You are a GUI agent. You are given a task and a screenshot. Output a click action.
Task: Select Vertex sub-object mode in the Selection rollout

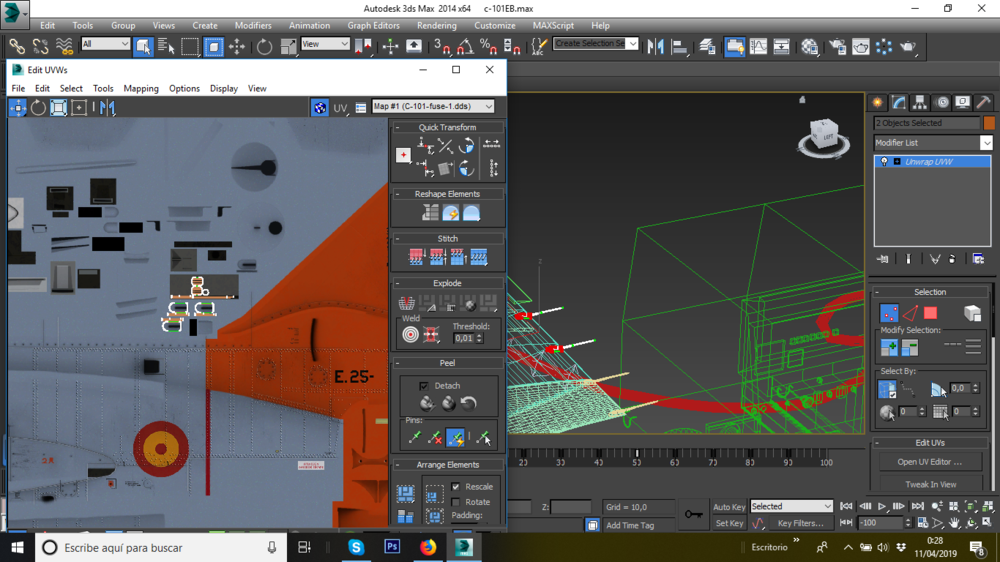click(x=888, y=314)
